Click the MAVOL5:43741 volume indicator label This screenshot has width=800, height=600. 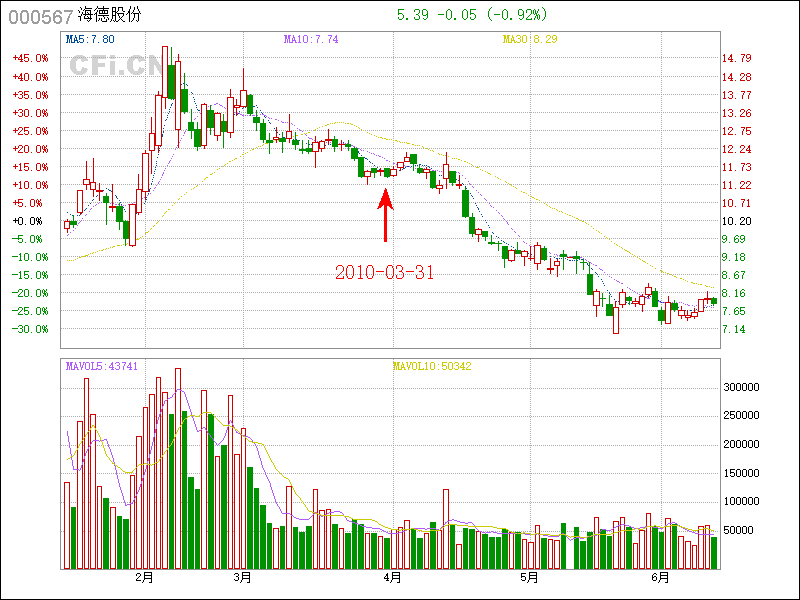point(102,366)
